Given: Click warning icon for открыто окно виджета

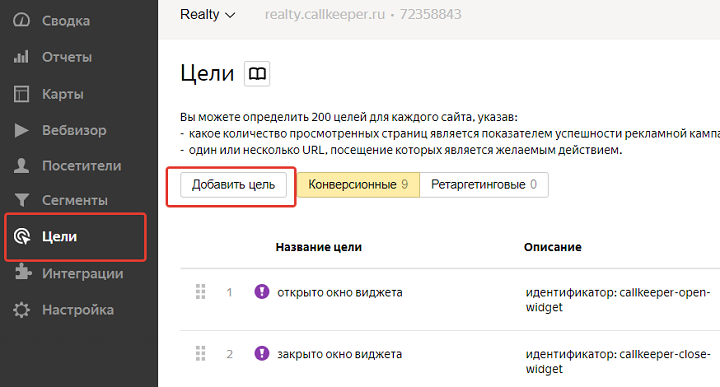Looking at the screenshot, I should pyautogui.click(x=262, y=292).
